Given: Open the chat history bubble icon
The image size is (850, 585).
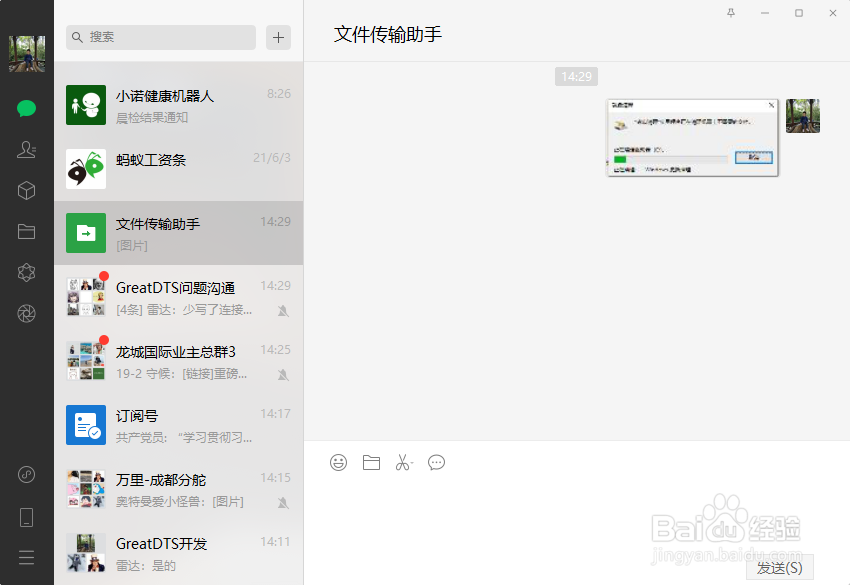Looking at the screenshot, I should (x=436, y=462).
